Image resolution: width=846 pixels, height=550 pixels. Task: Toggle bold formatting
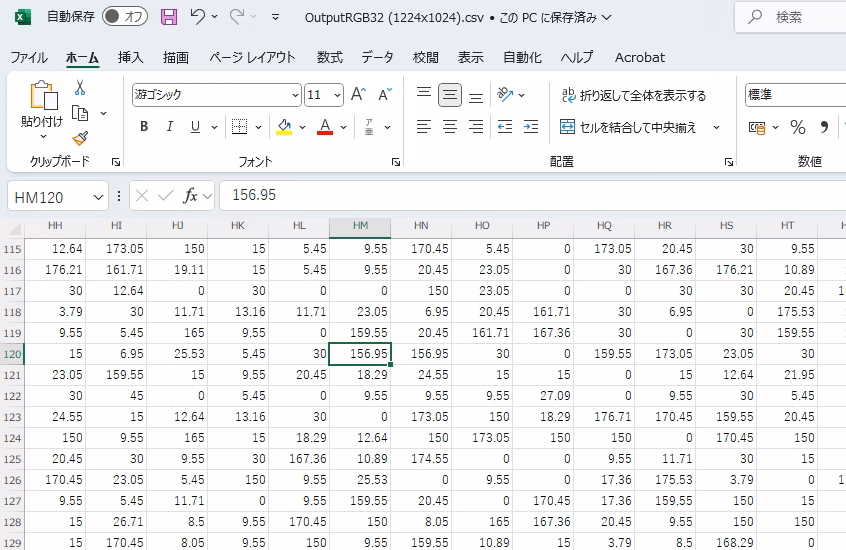coord(144,126)
